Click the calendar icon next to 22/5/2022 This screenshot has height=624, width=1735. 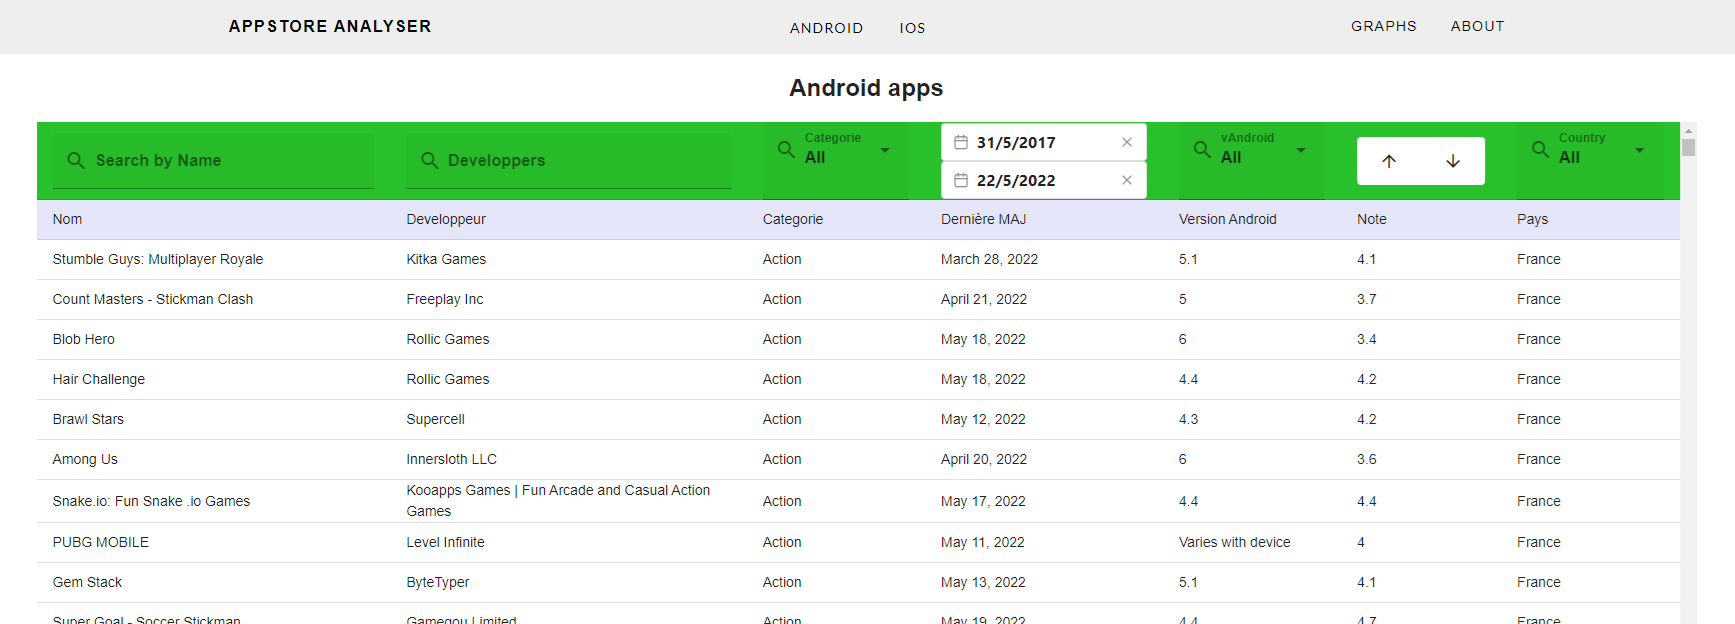pyautogui.click(x=961, y=180)
